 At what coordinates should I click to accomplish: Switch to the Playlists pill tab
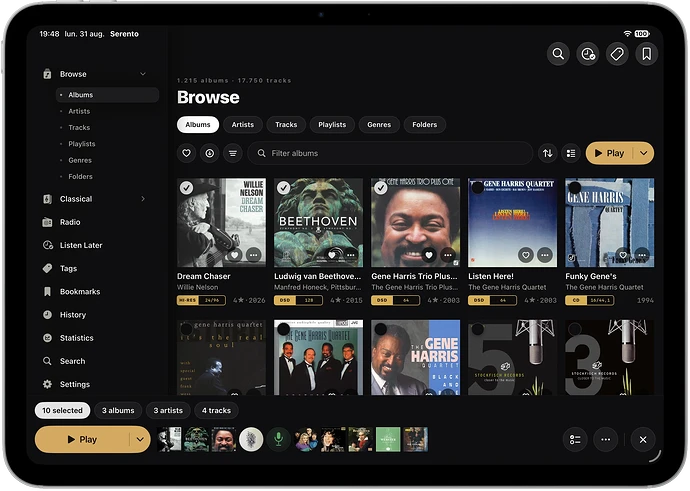tap(332, 125)
